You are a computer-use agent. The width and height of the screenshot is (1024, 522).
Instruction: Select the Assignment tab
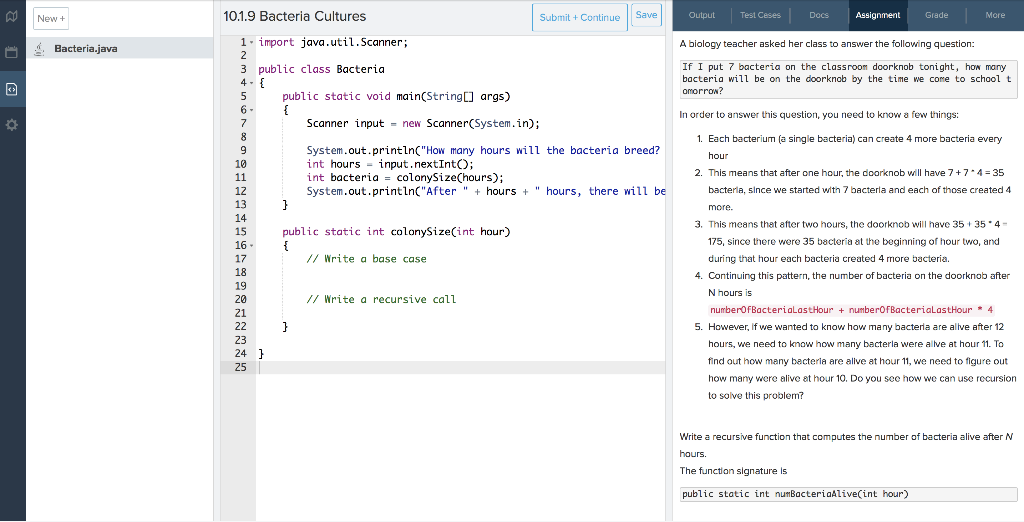(877, 15)
